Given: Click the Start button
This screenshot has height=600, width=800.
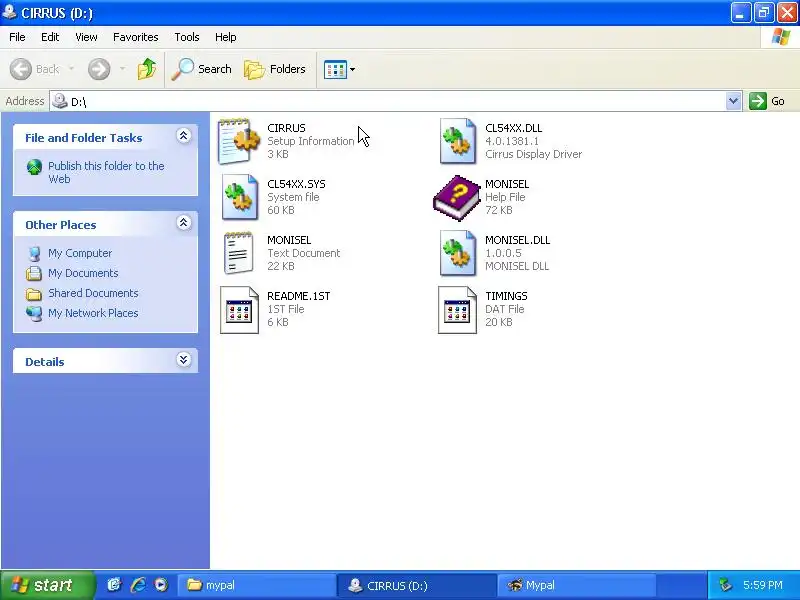Looking at the screenshot, I should [x=47, y=585].
